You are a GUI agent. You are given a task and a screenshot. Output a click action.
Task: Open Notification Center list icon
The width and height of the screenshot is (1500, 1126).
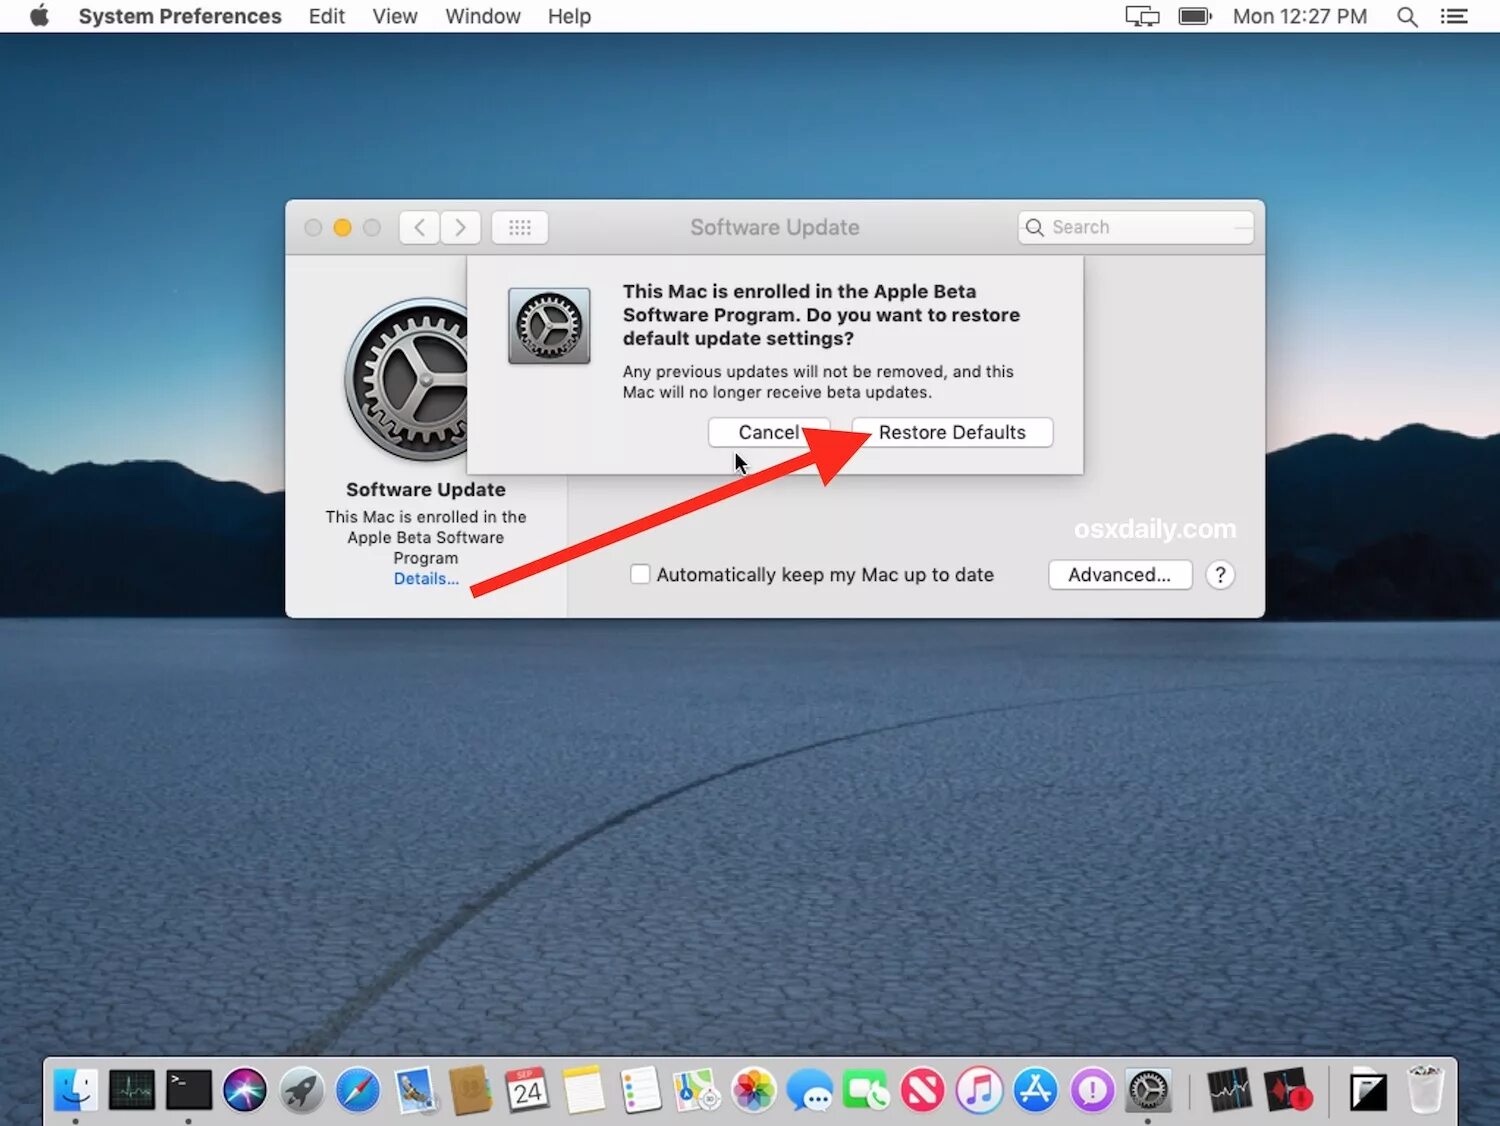click(x=1454, y=17)
